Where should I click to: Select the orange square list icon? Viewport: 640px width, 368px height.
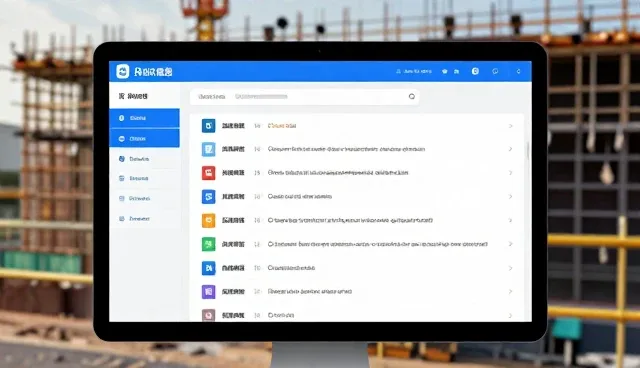pyautogui.click(x=208, y=220)
